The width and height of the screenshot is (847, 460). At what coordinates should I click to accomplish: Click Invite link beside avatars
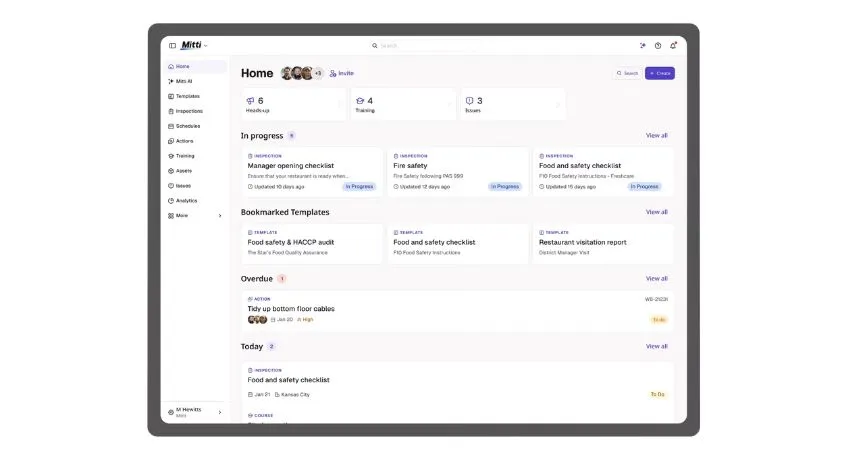point(341,73)
